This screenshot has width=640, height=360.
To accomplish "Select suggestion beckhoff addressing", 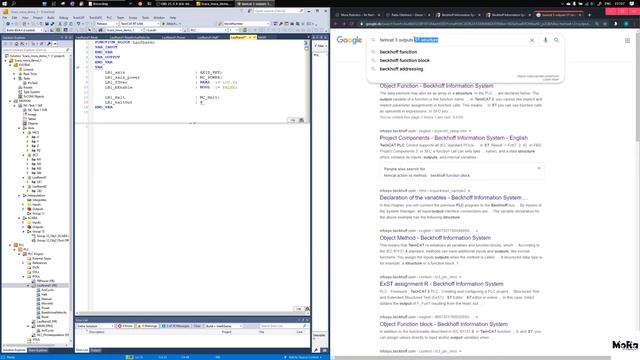I will pos(401,69).
